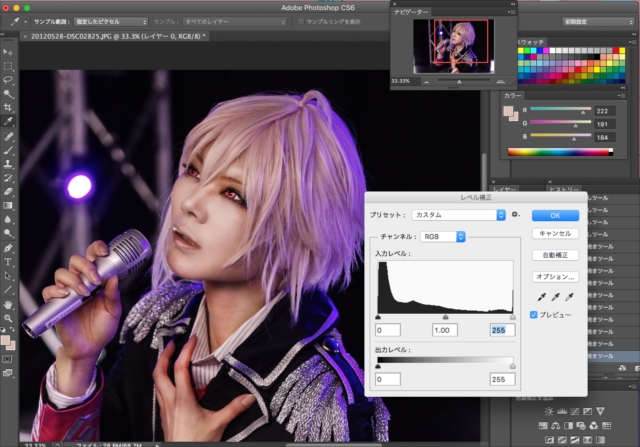The height and width of the screenshot is (447, 640).
Task: Select the History Brush tool
Action: 8,178
